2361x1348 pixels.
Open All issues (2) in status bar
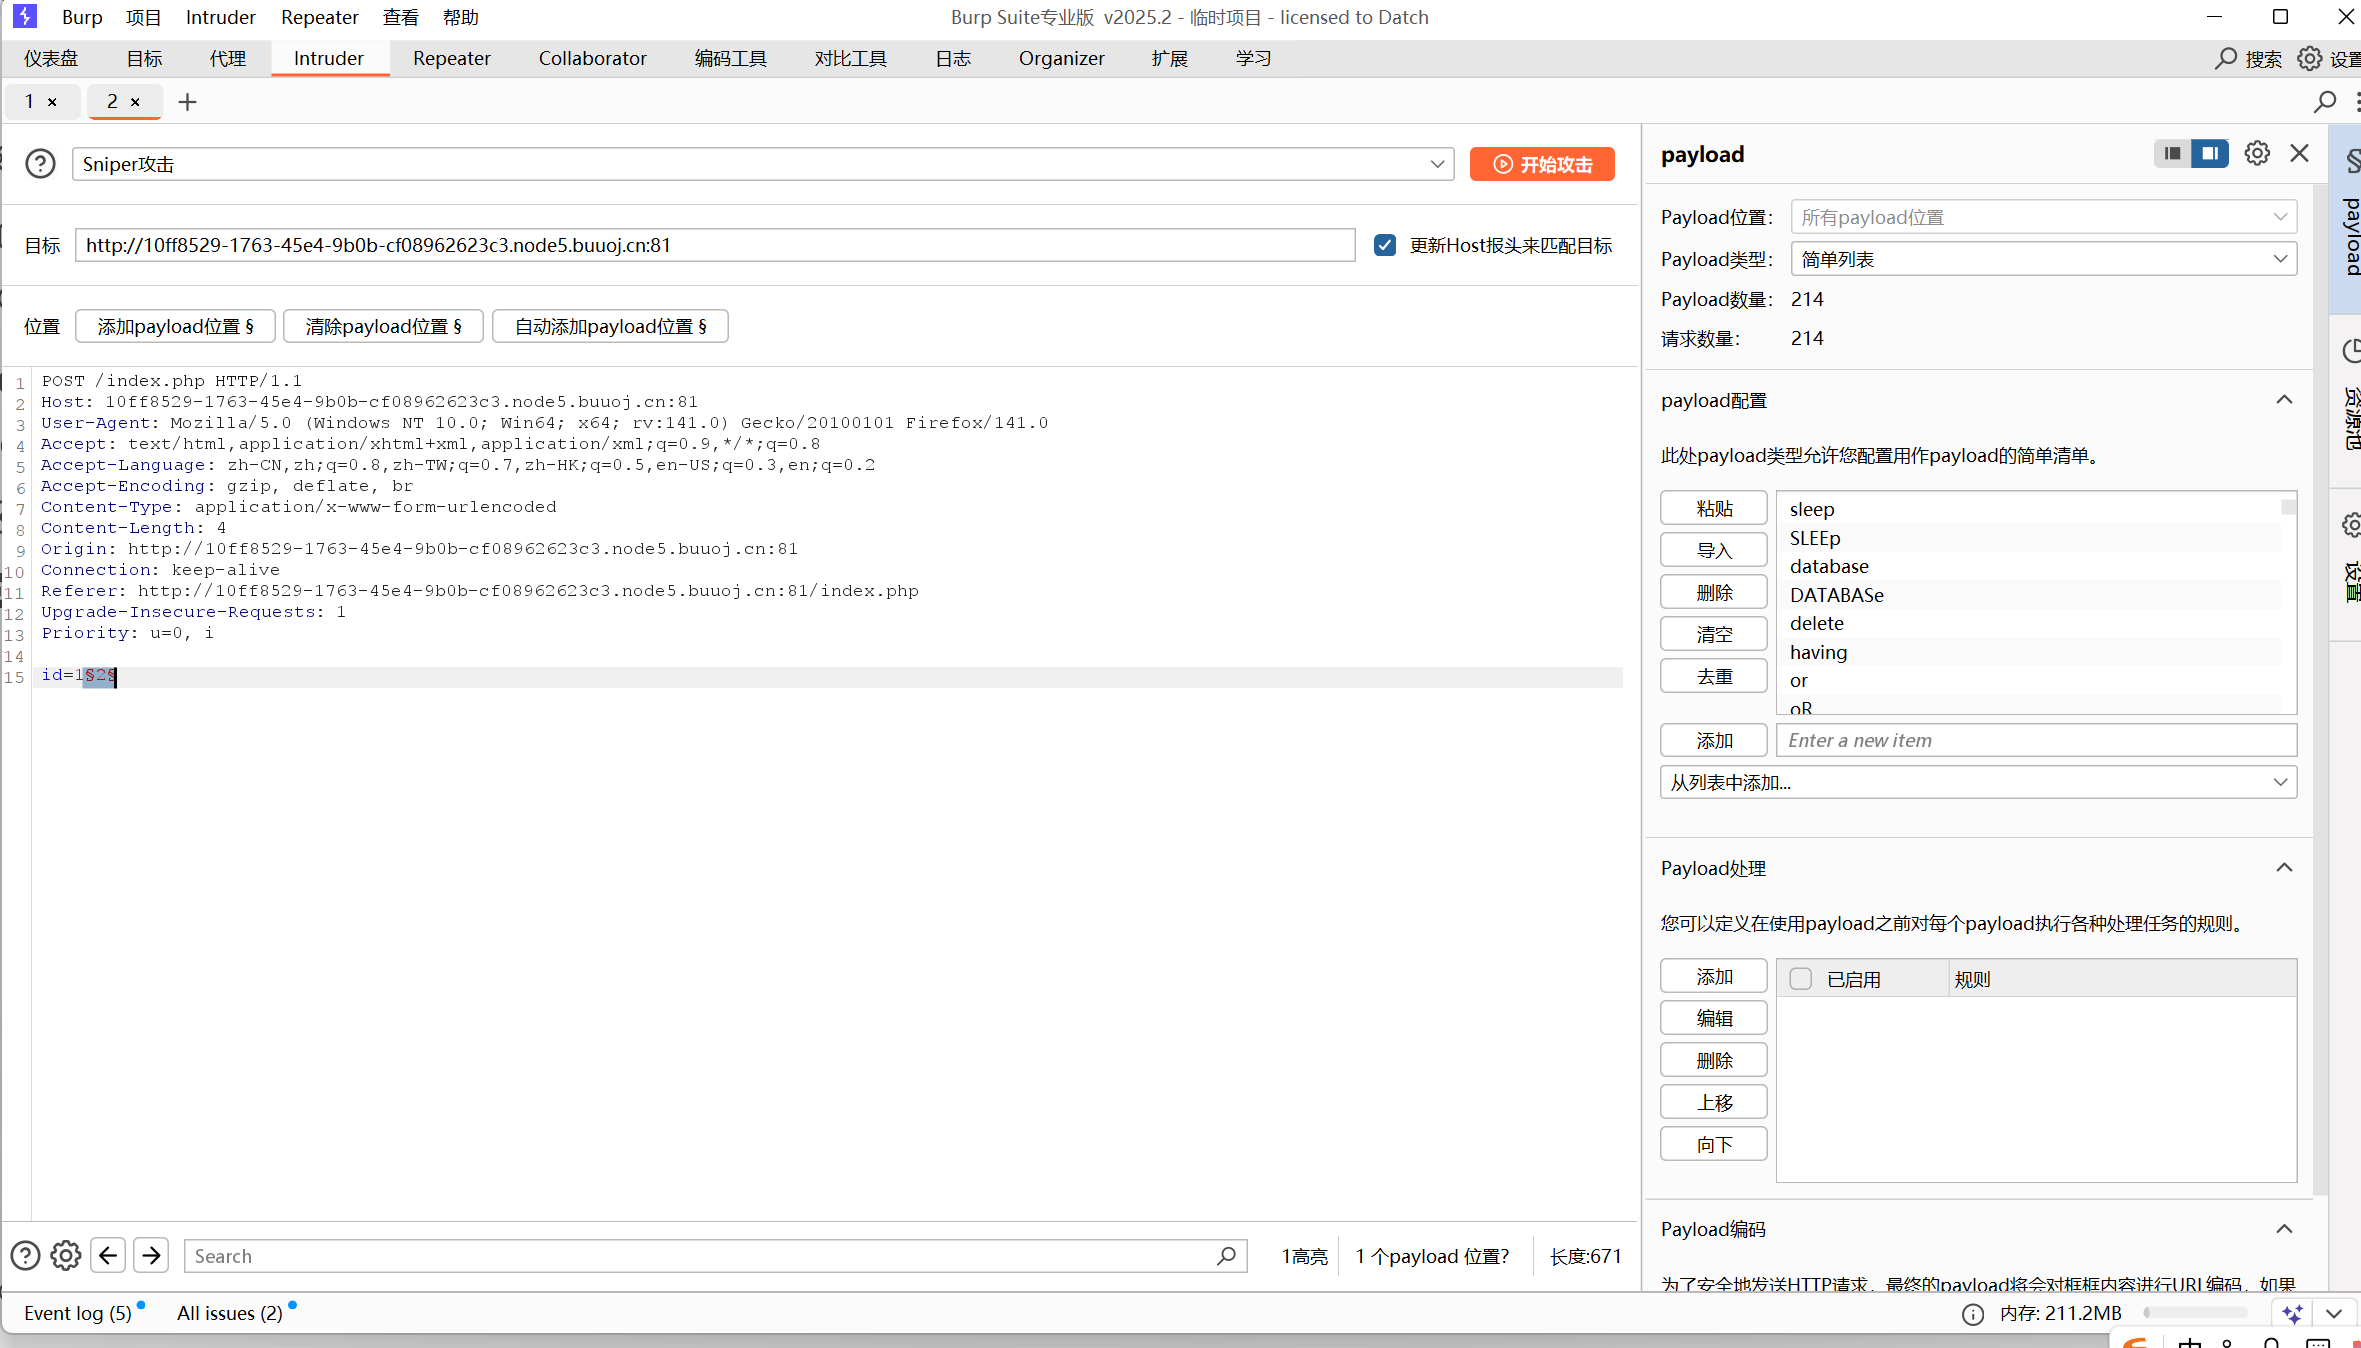point(230,1313)
